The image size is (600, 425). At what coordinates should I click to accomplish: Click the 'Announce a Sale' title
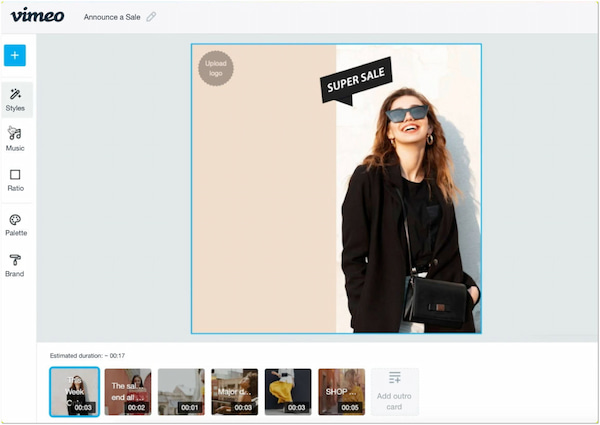[112, 17]
